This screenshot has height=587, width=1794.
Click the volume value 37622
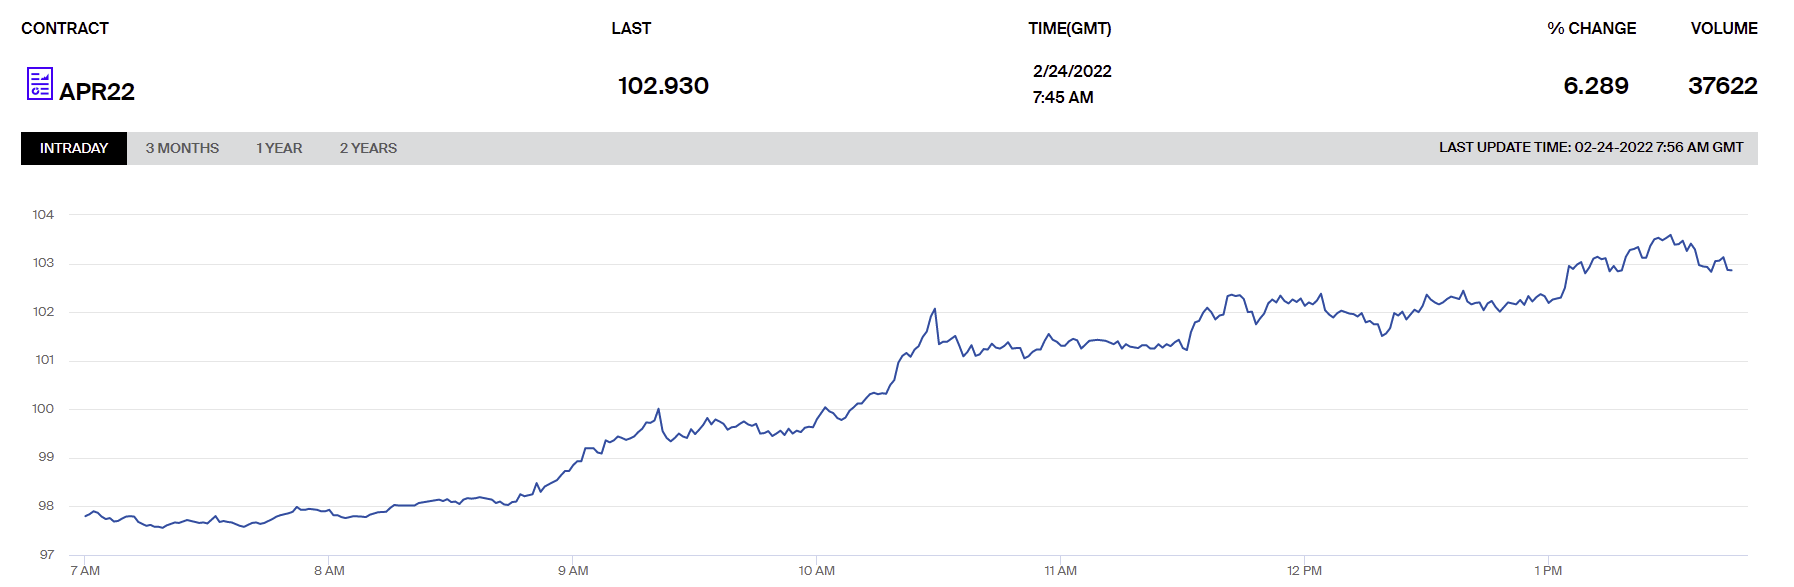1723,86
